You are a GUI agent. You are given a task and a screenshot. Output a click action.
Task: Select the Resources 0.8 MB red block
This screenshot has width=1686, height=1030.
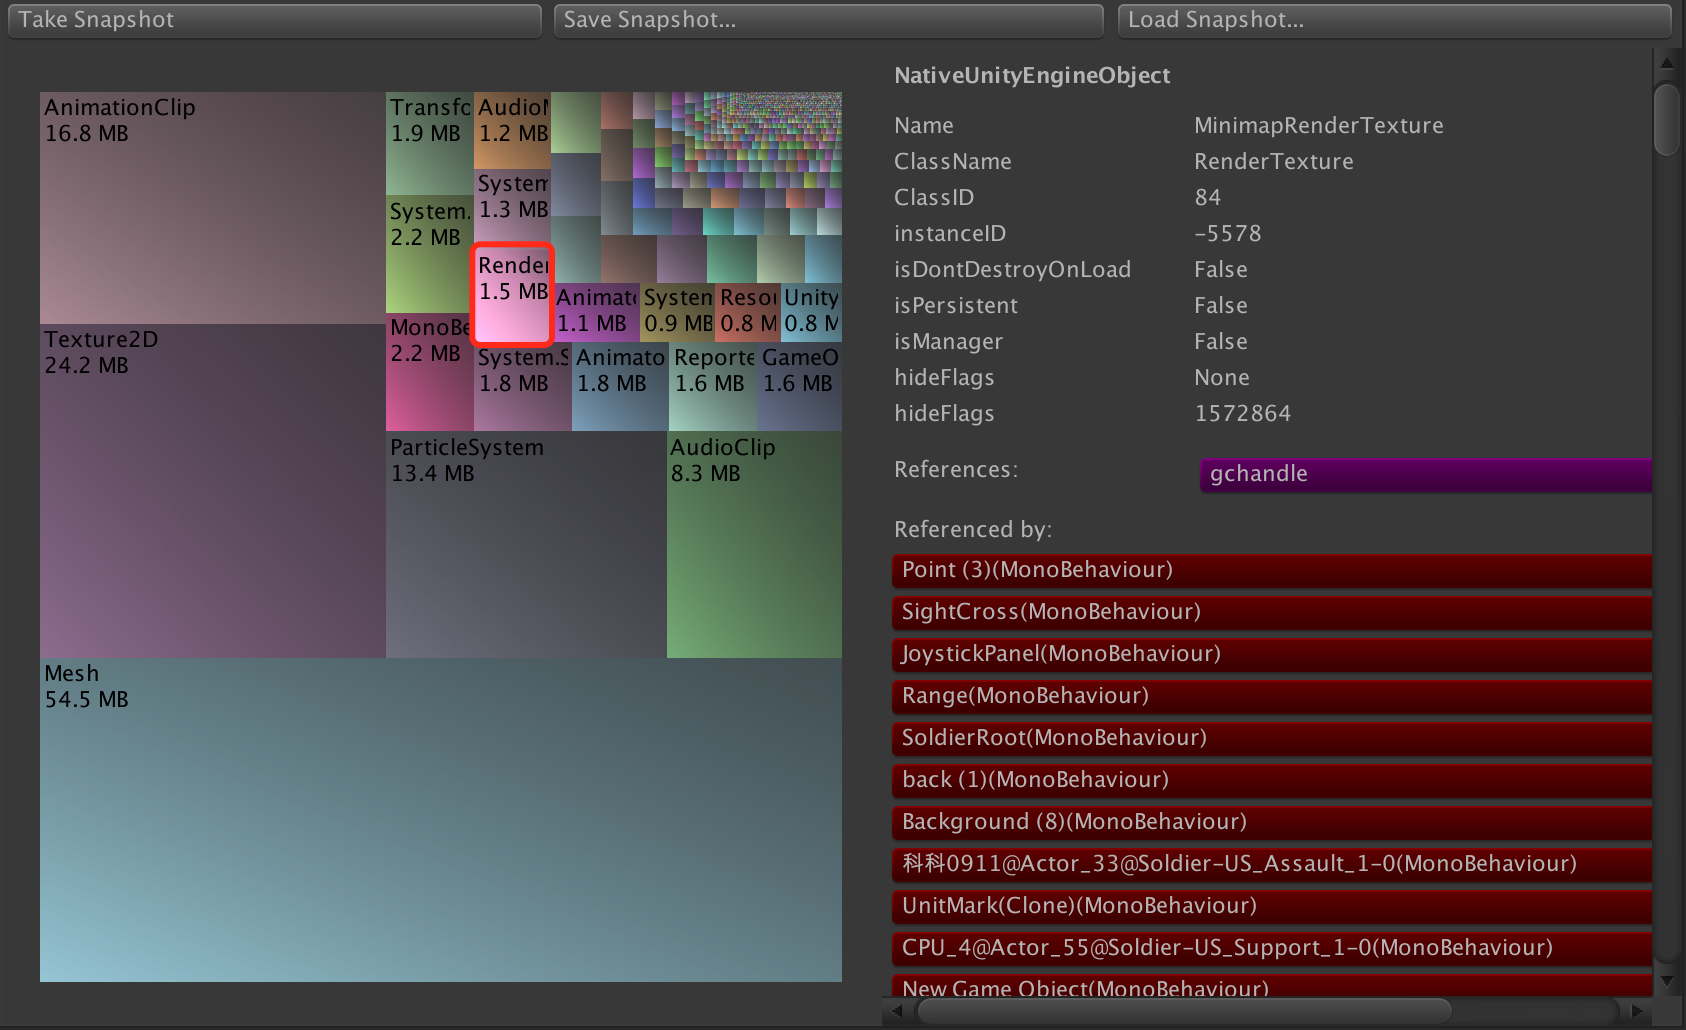point(748,312)
